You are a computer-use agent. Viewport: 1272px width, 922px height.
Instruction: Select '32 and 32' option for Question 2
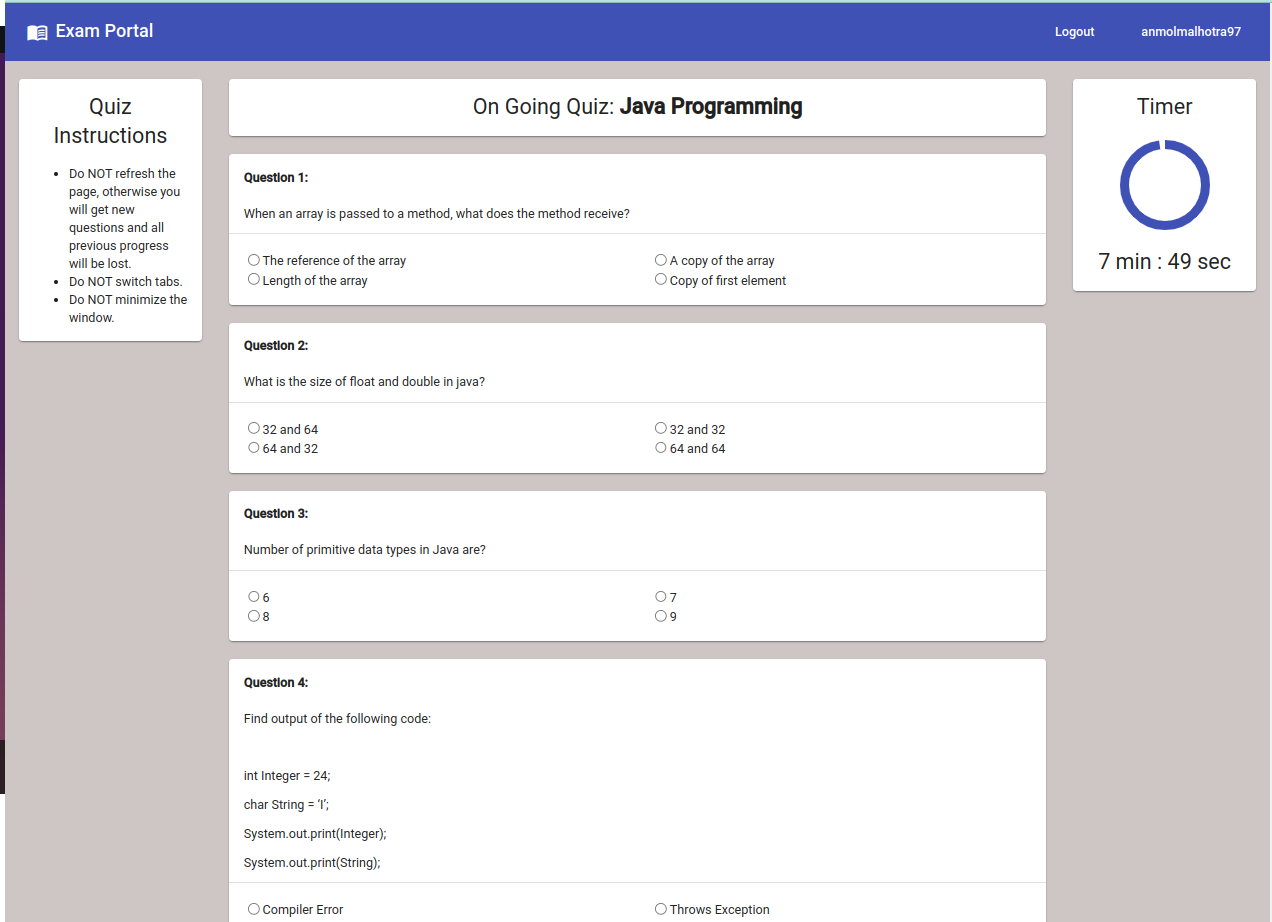click(660, 427)
